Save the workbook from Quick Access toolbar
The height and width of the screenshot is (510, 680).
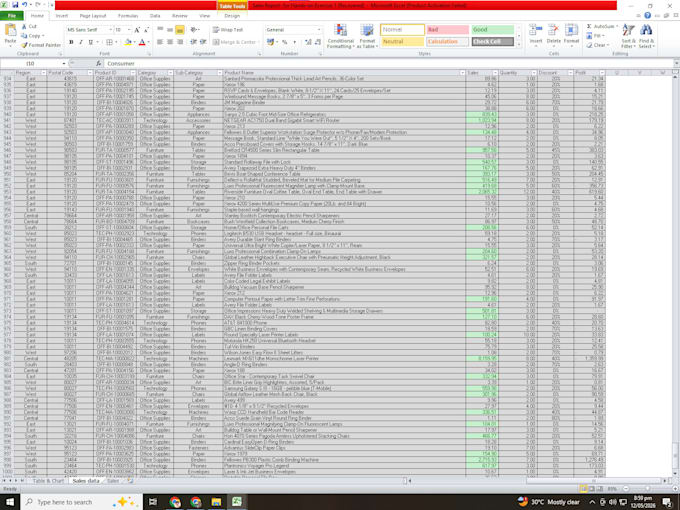[x=15, y=5]
